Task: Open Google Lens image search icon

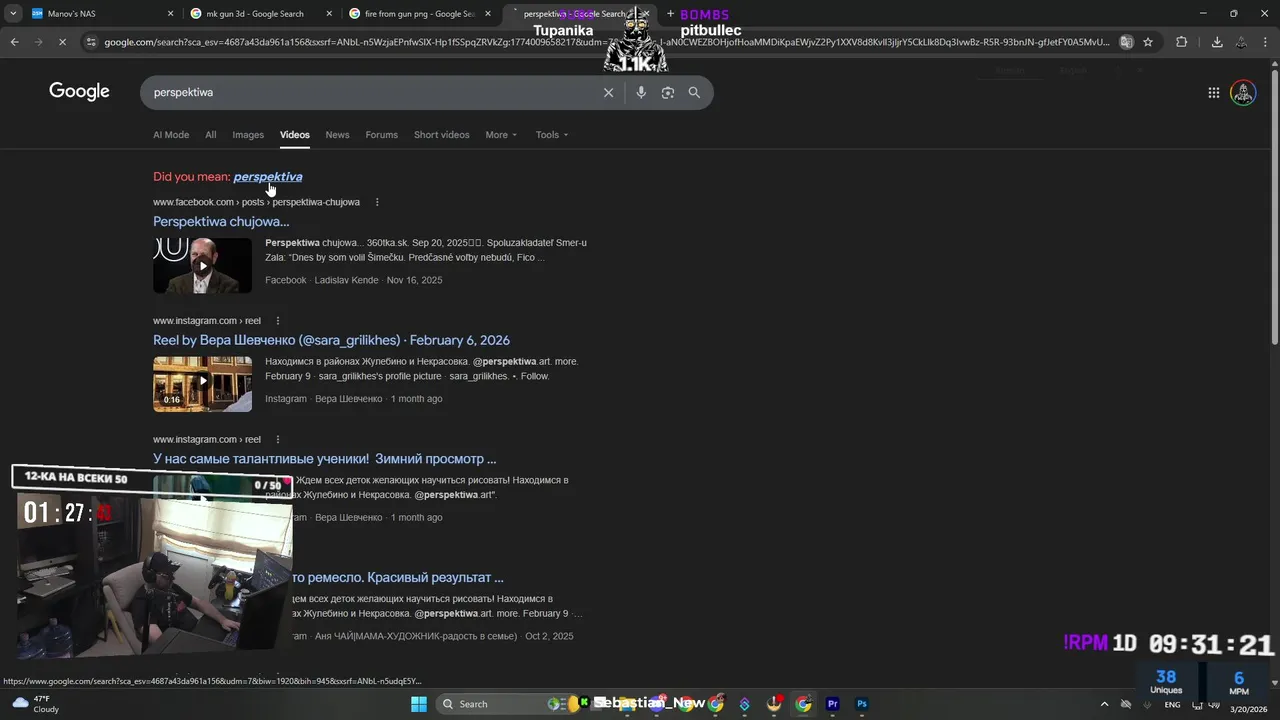Action: (x=667, y=92)
